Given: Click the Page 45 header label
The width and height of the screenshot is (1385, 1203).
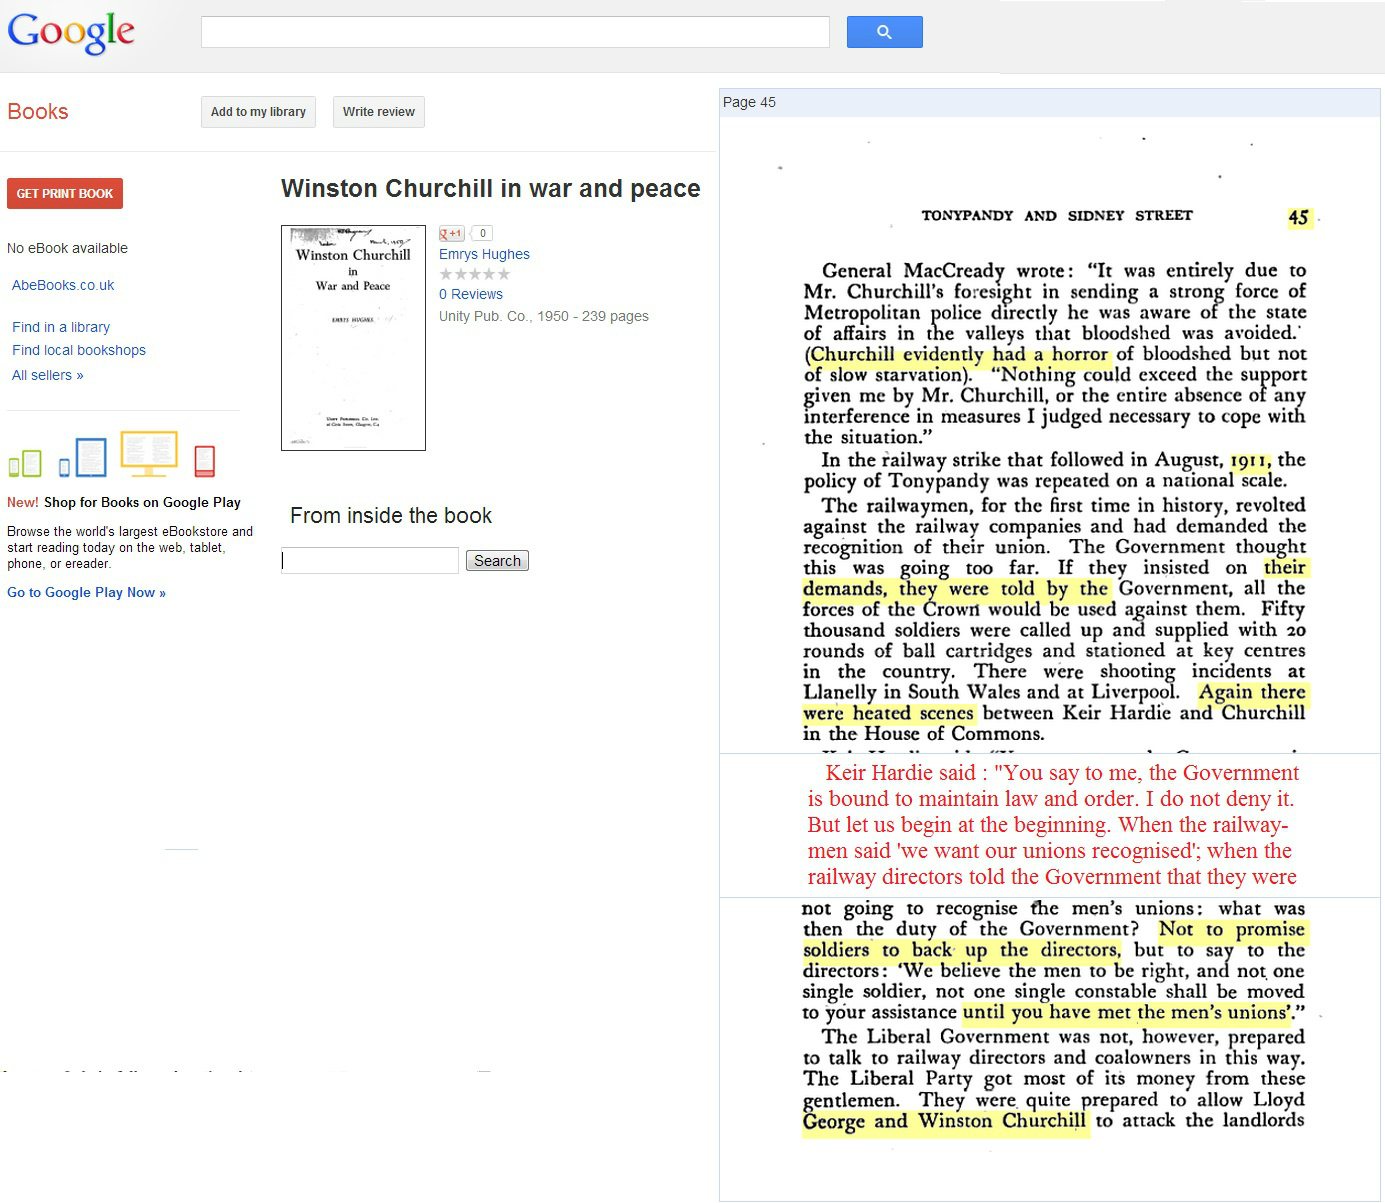Looking at the screenshot, I should pos(749,102).
